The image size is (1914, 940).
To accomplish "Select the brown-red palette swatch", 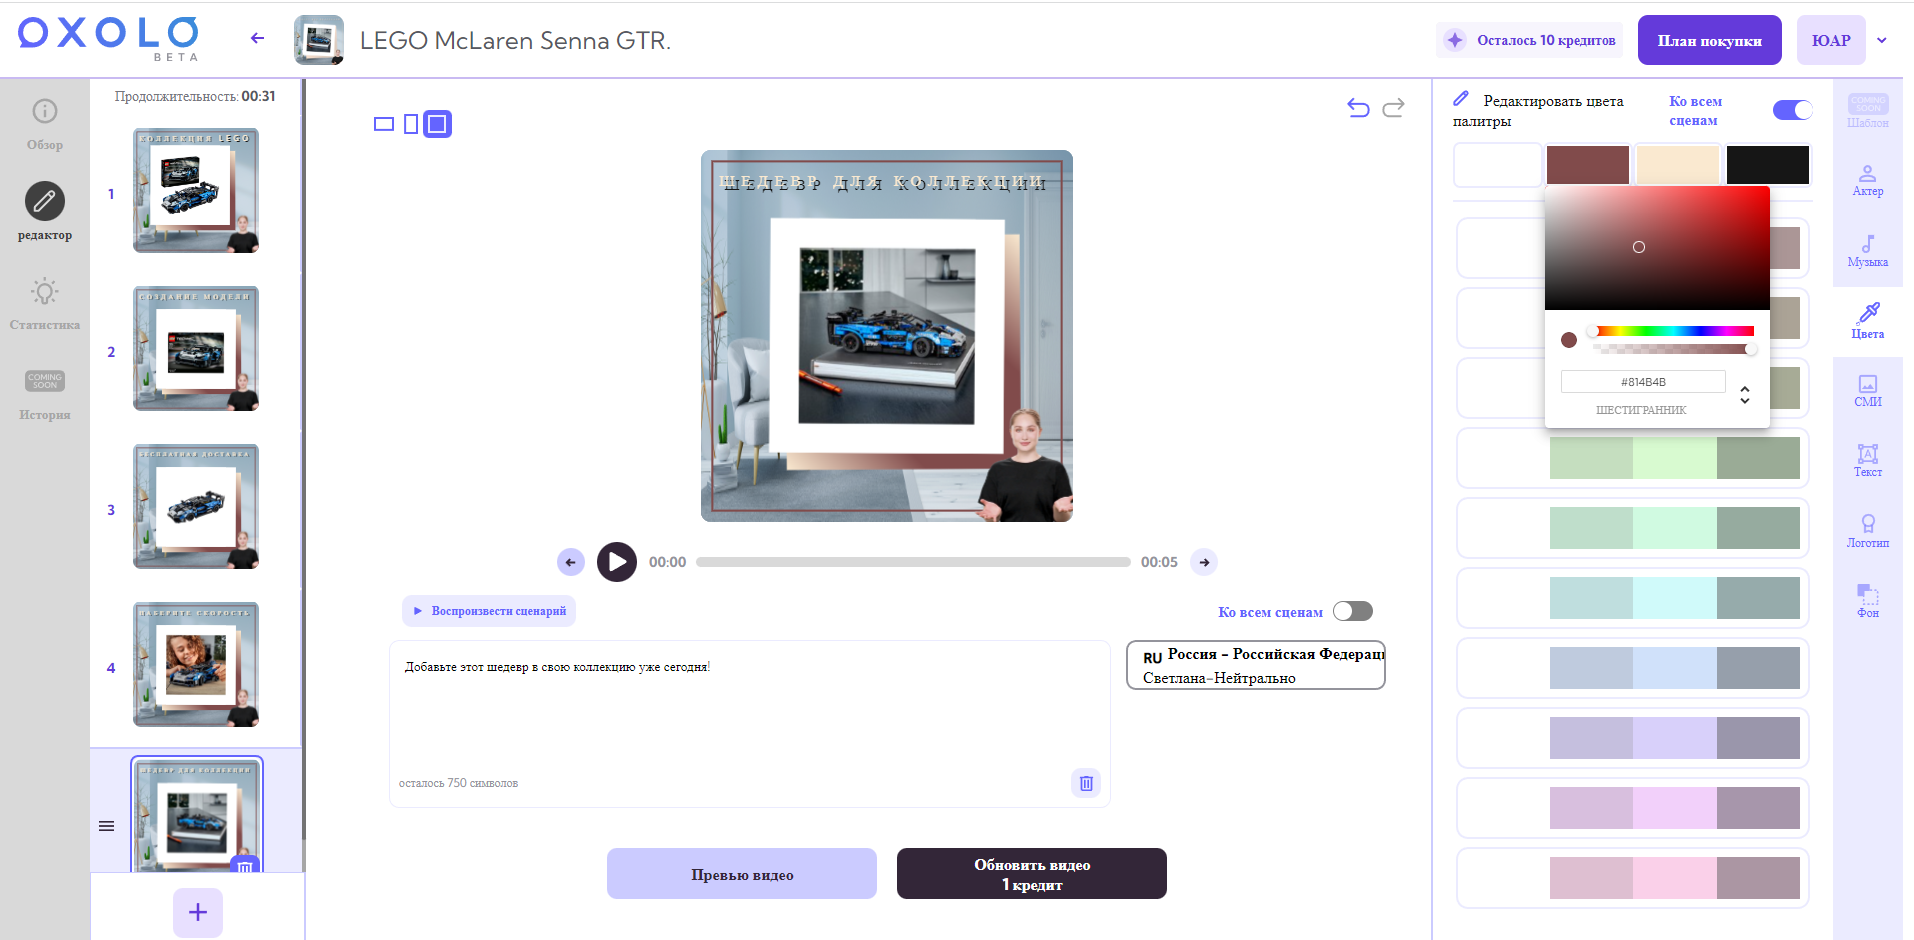I will [x=1588, y=165].
